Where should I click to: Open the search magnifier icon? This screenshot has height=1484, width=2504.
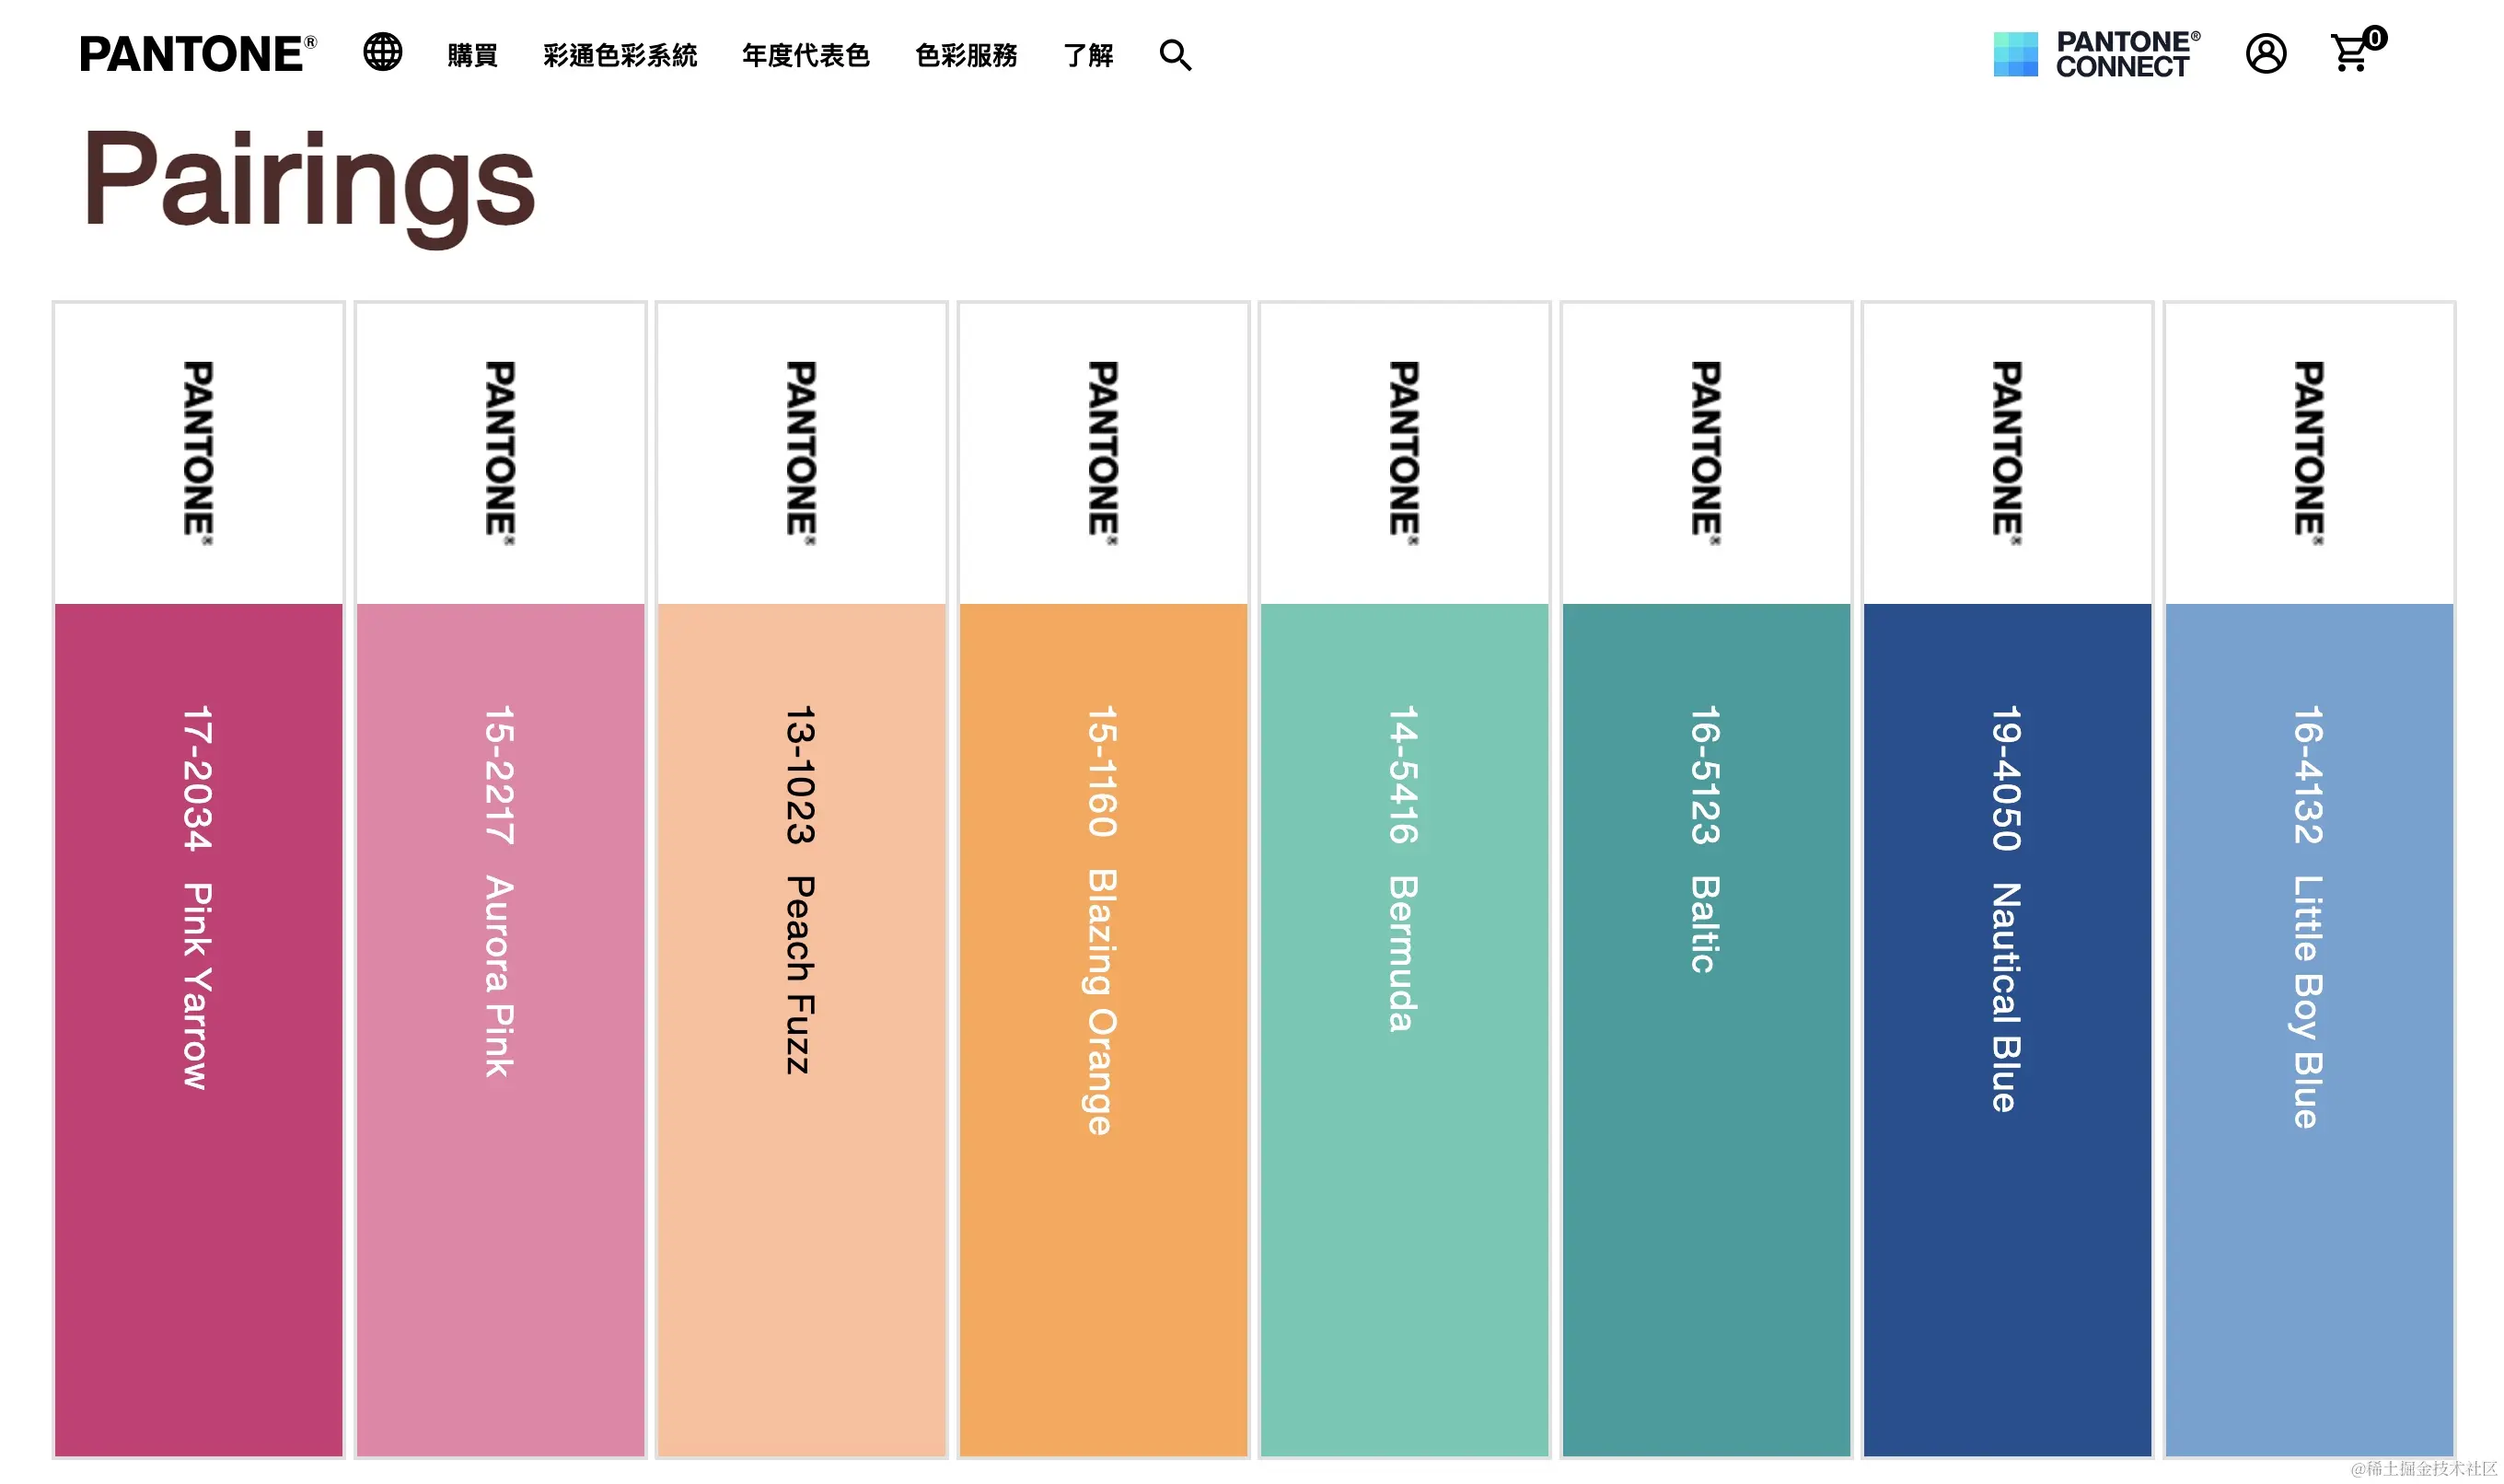(x=1175, y=55)
